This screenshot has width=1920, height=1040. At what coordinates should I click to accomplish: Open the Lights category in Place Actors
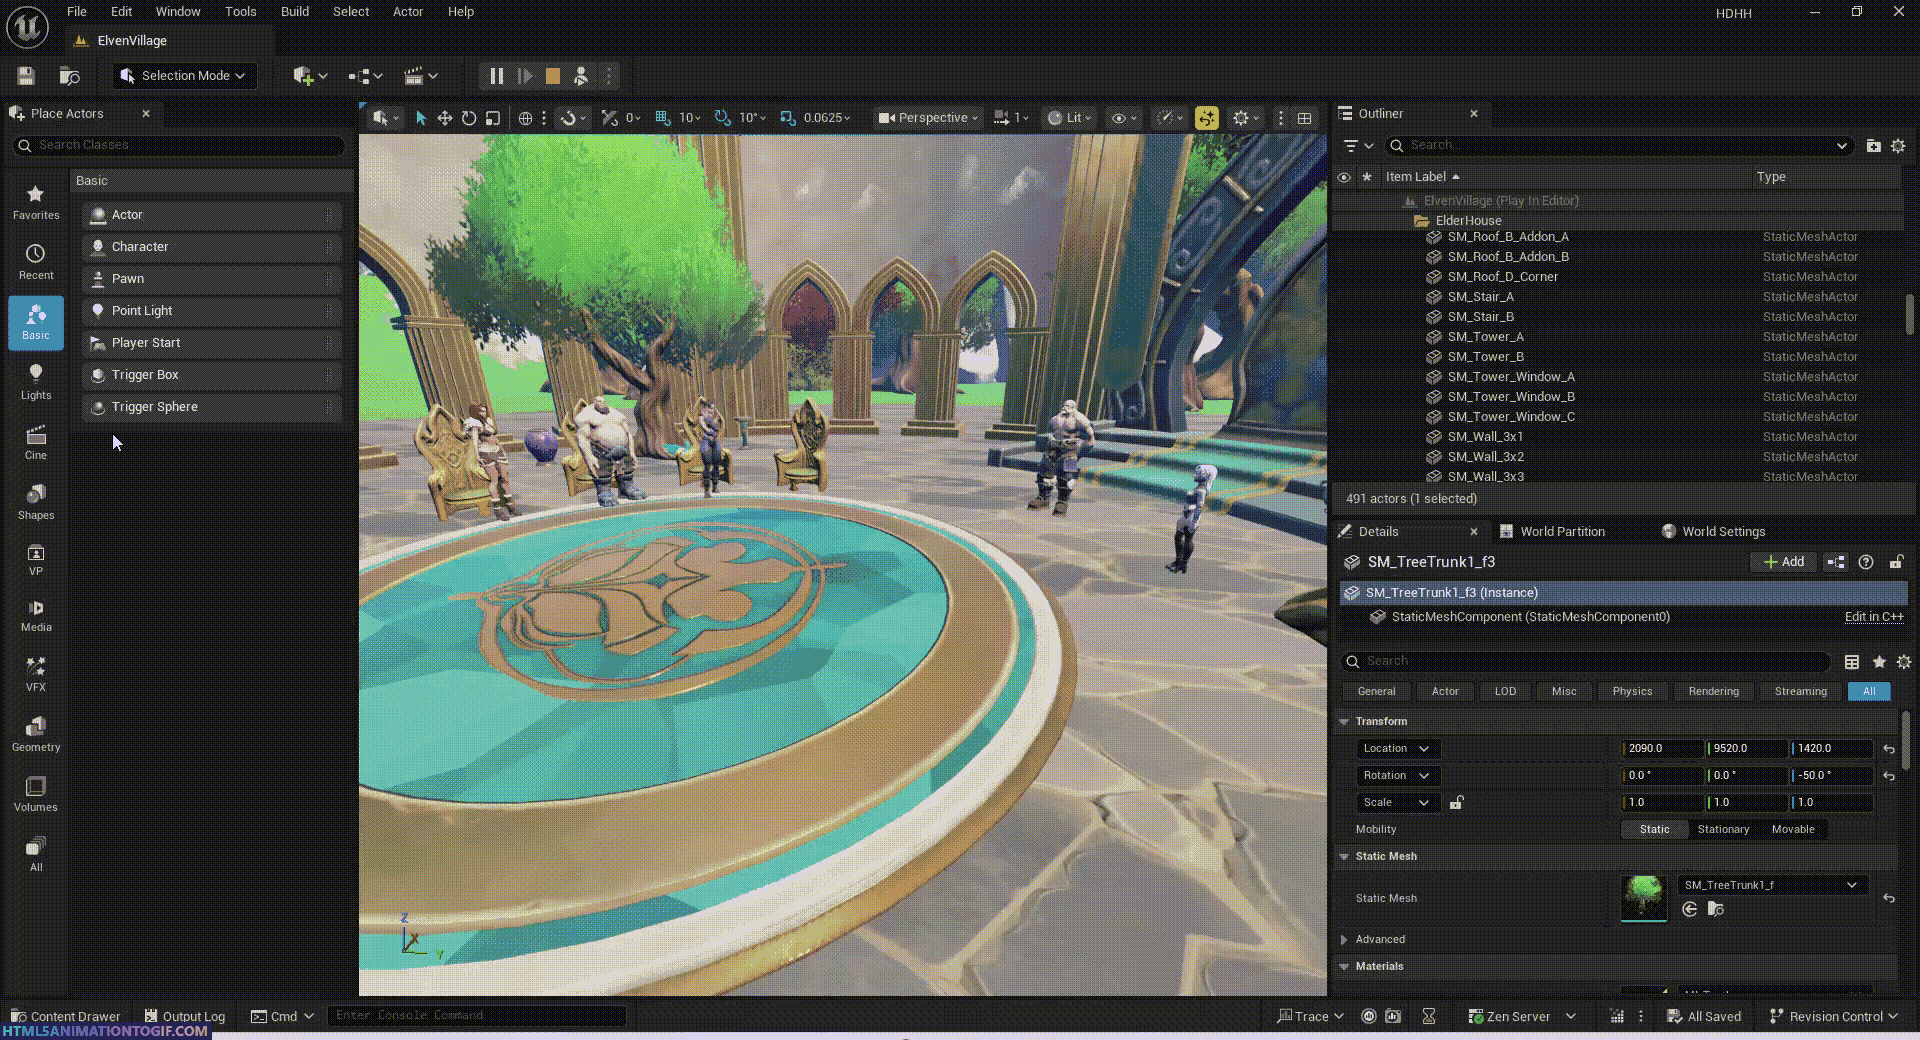point(36,381)
